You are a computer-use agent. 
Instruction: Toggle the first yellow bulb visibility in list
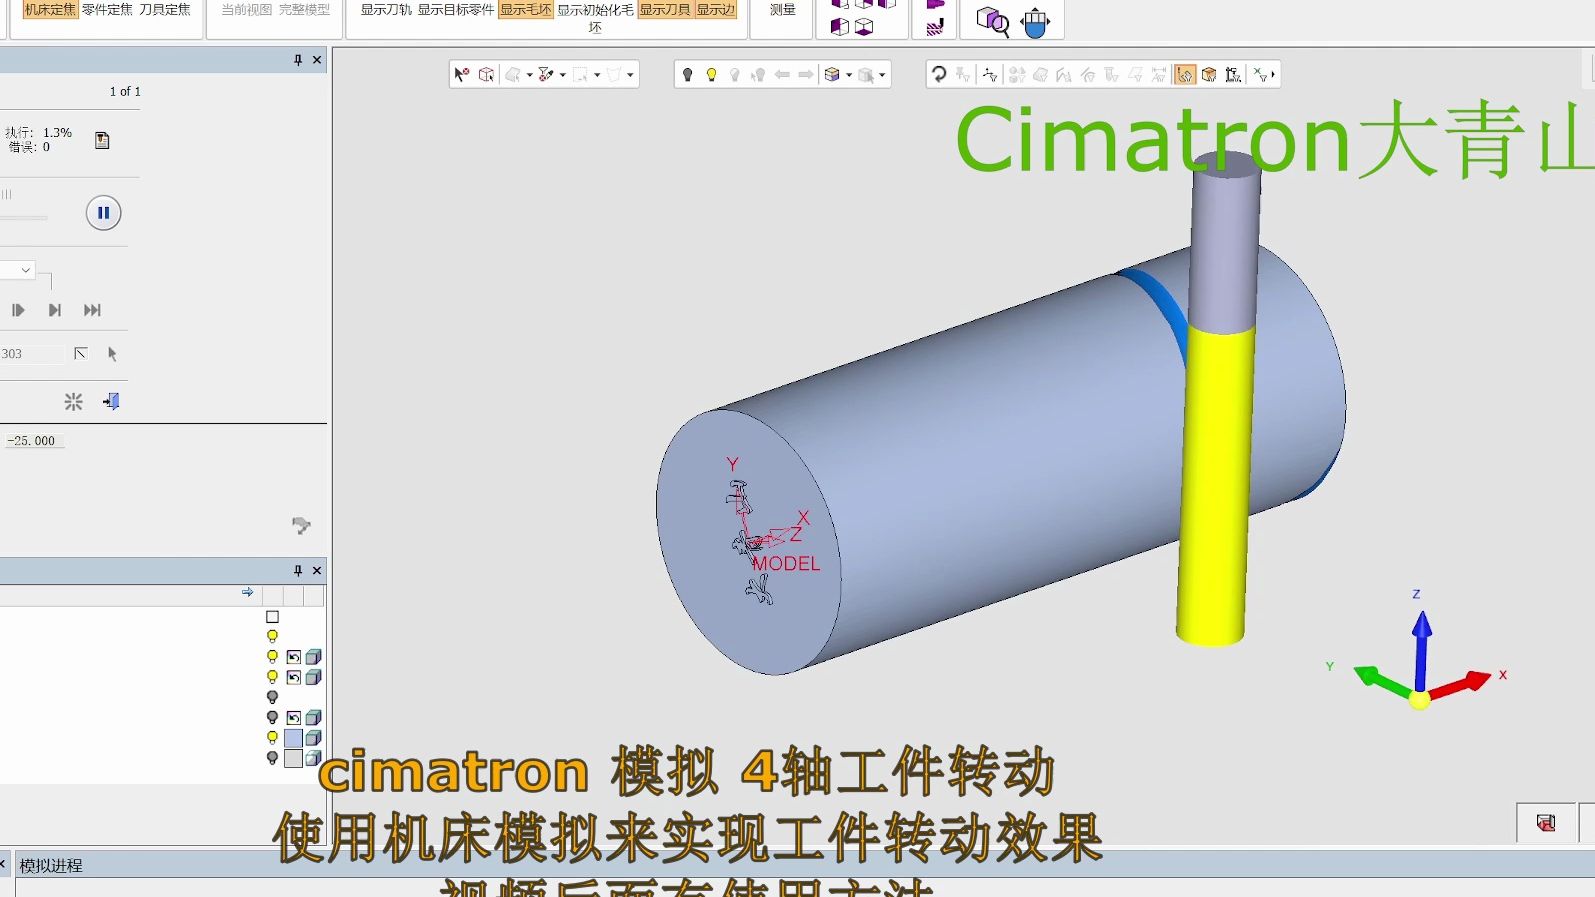point(272,636)
